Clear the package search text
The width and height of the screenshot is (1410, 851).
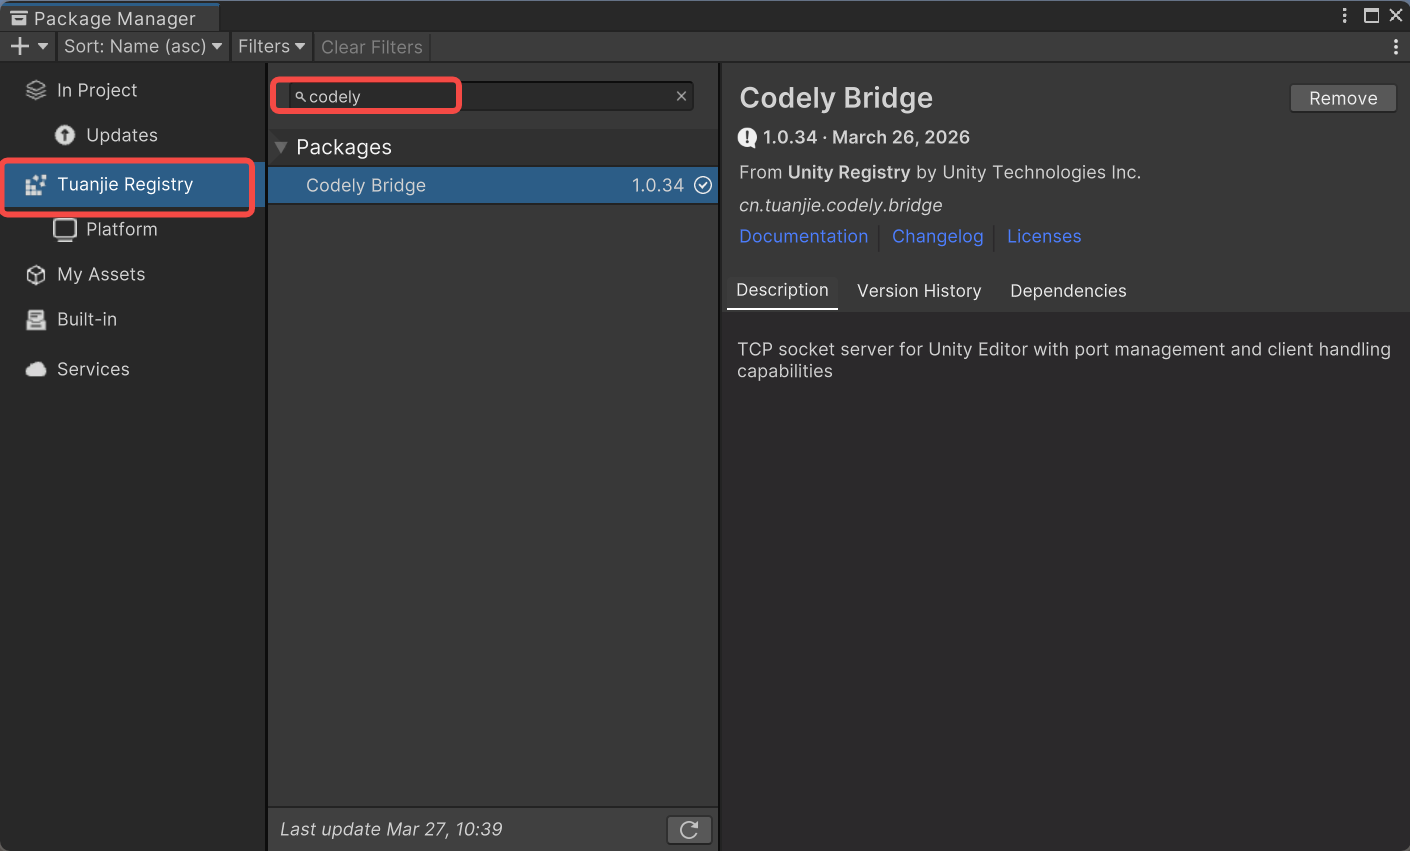[681, 96]
